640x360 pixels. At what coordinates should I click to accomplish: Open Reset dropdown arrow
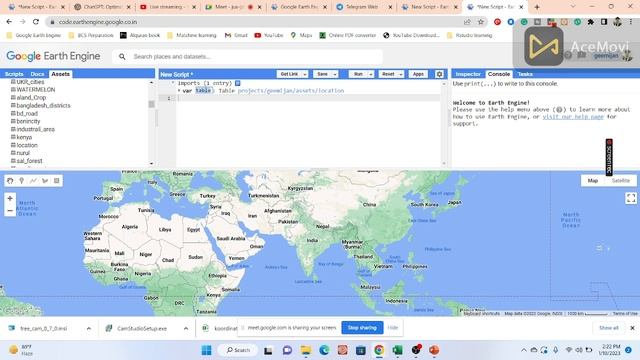click(x=401, y=74)
